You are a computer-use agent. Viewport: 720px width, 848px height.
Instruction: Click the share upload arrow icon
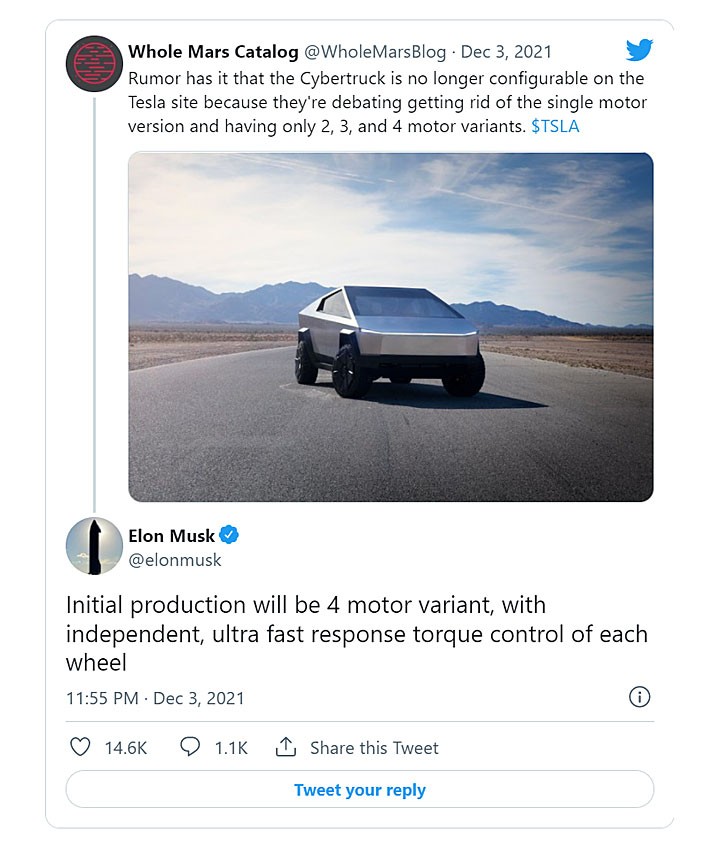(x=286, y=746)
